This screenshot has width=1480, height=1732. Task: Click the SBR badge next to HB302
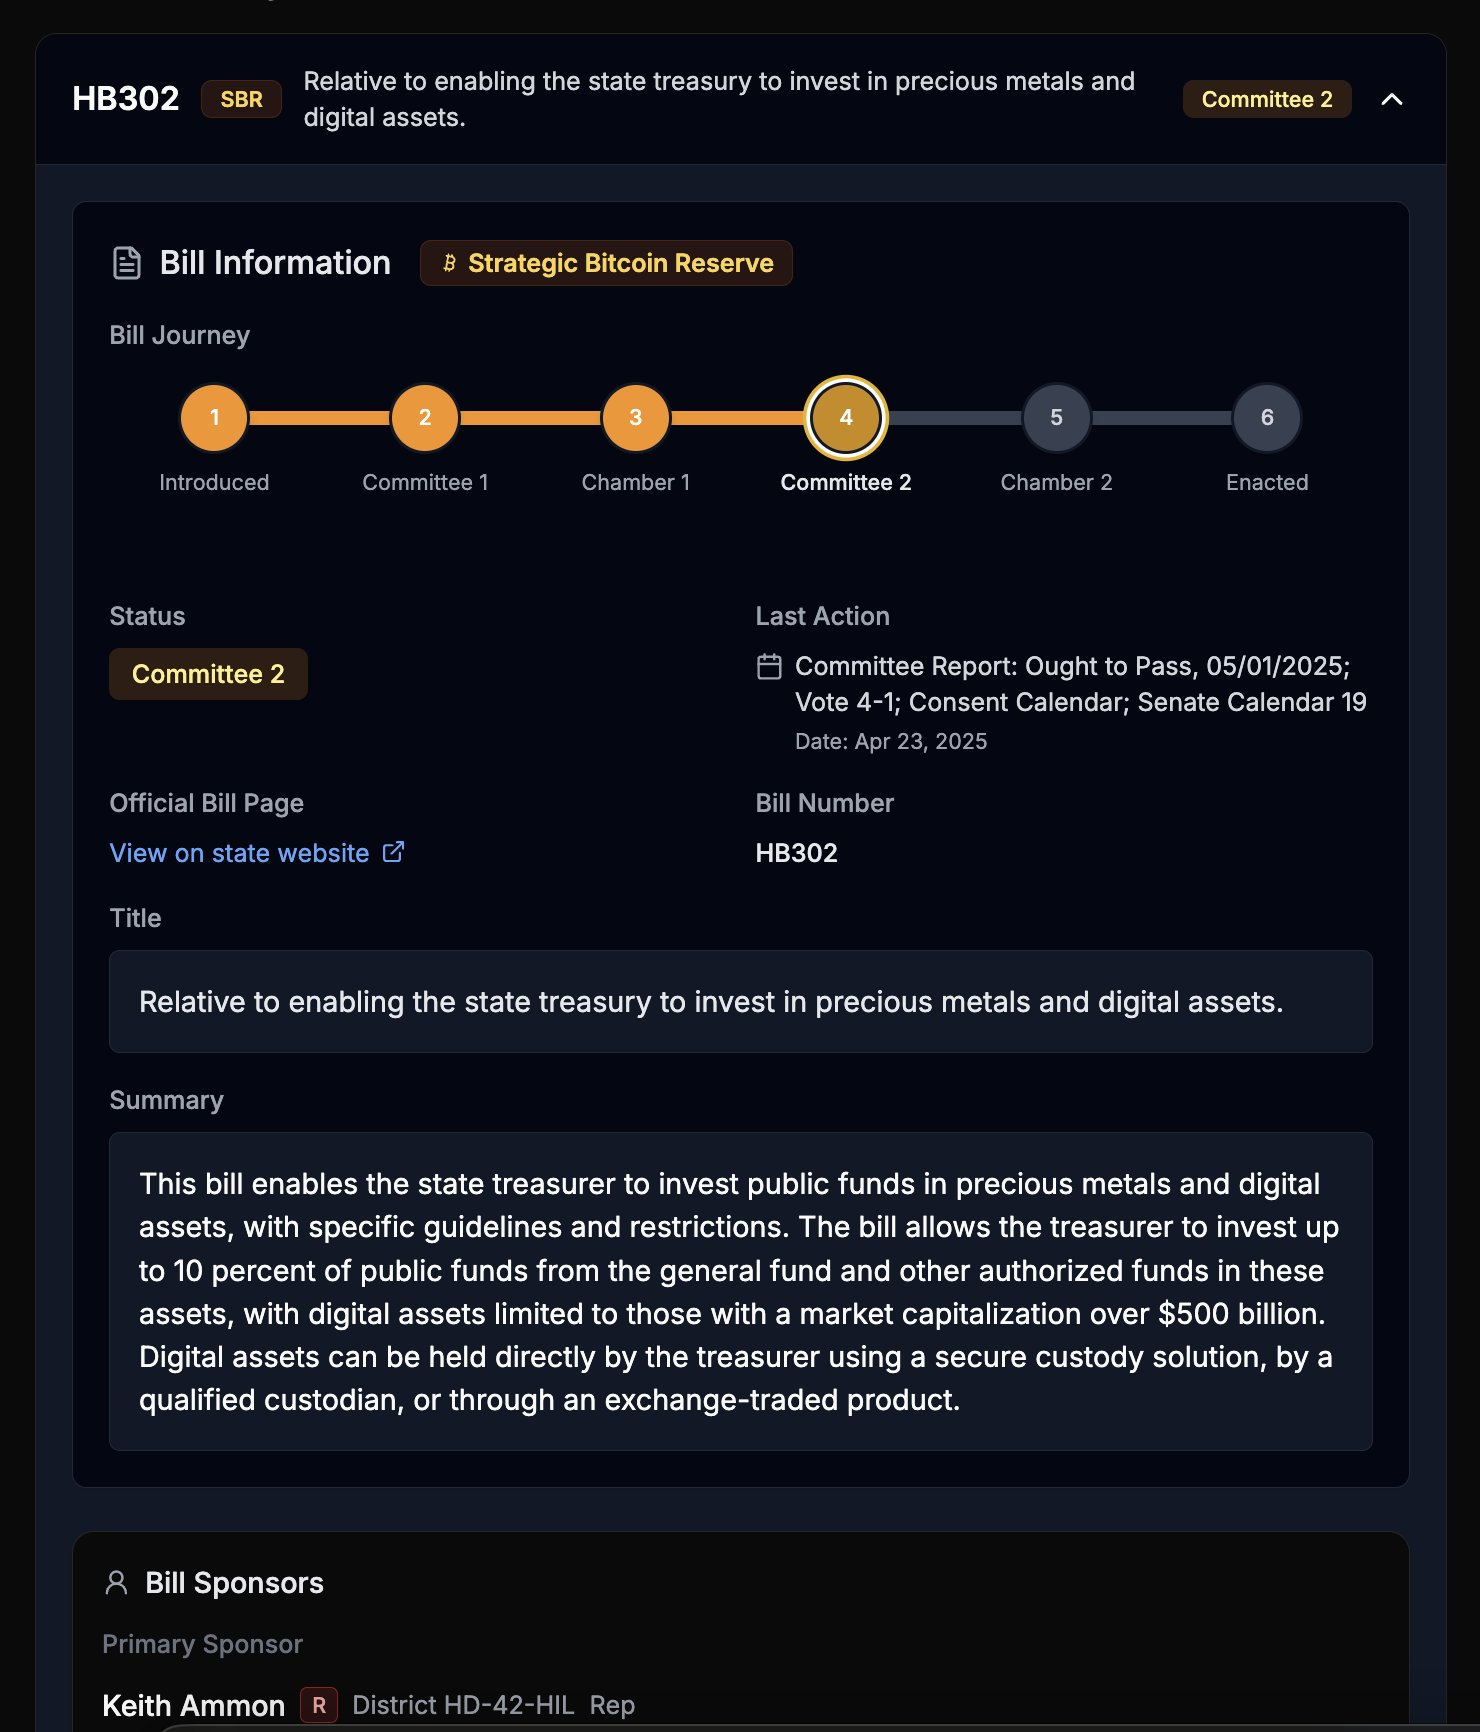coord(240,99)
